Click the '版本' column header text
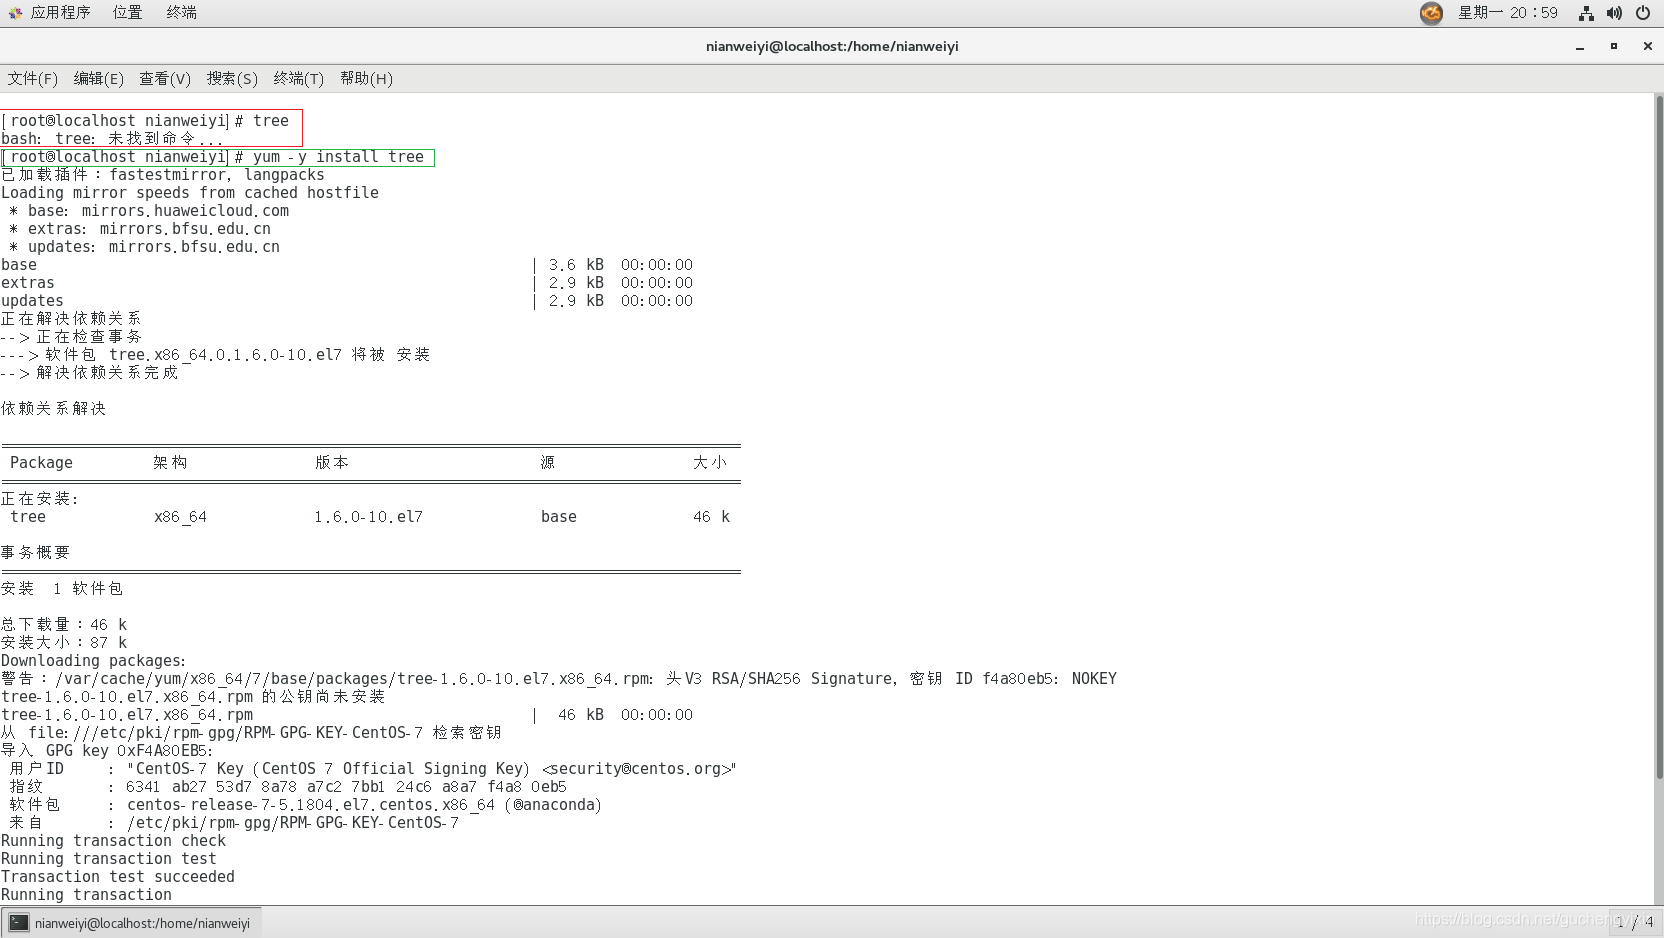 332,463
